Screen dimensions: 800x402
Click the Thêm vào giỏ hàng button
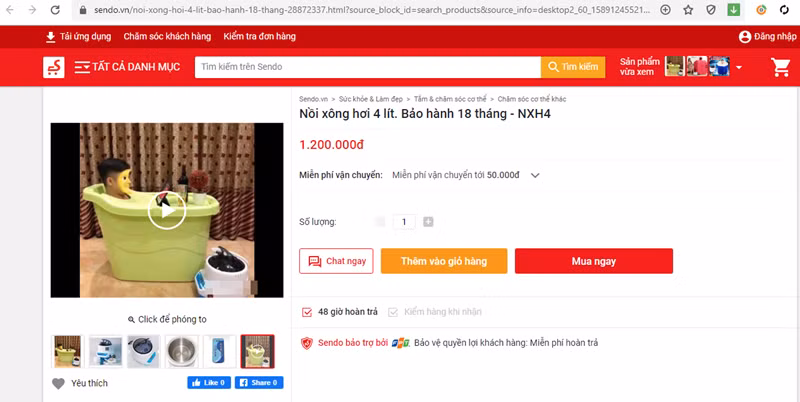444,261
